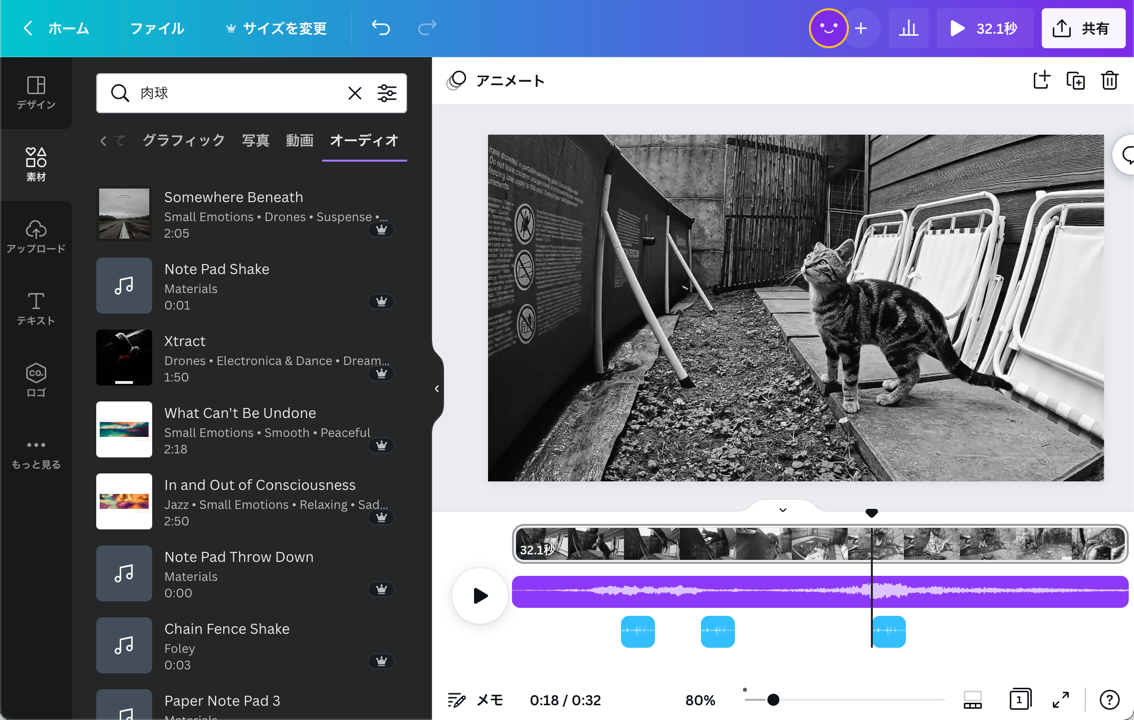Toggle the grid view icon
Image resolution: width=1134 pixels, height=720 pixels.
[973, 700]
